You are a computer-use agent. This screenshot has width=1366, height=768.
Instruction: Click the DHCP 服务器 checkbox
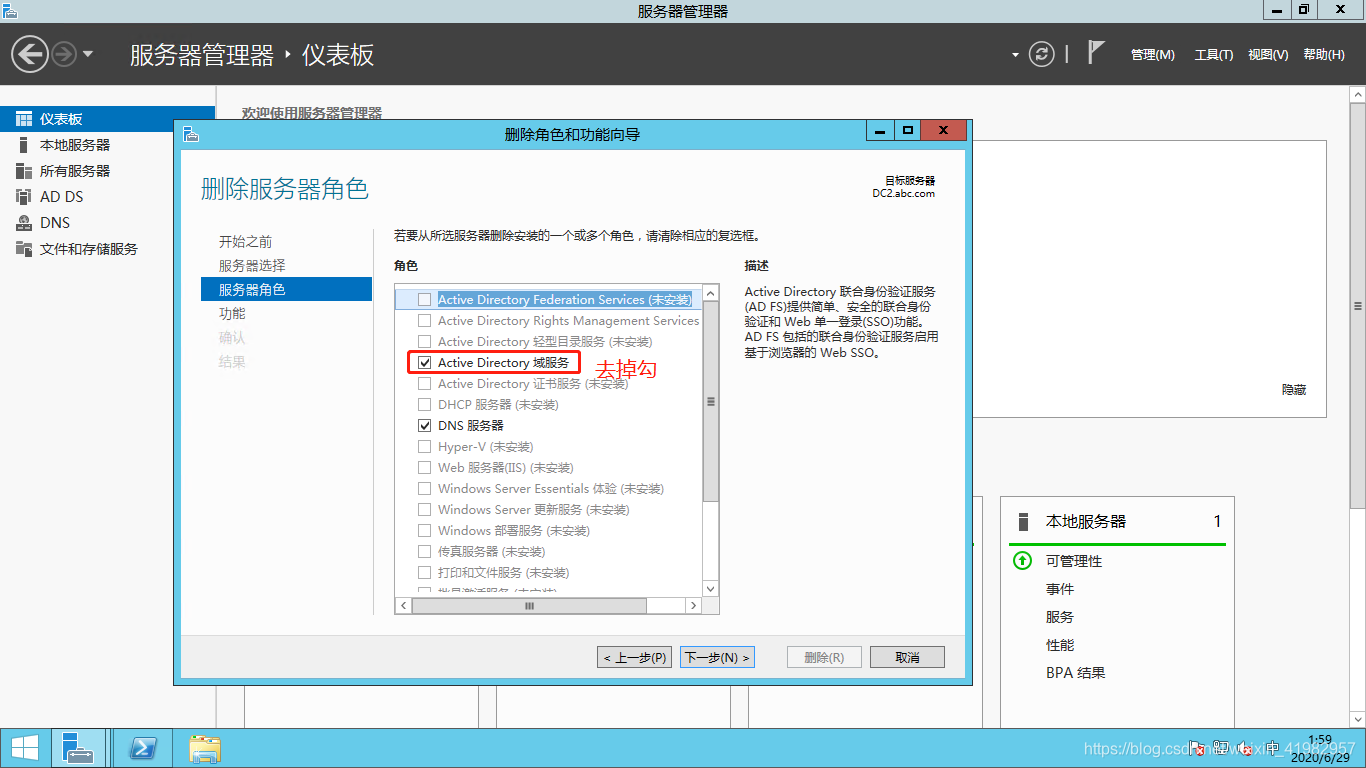click(424, 404)
